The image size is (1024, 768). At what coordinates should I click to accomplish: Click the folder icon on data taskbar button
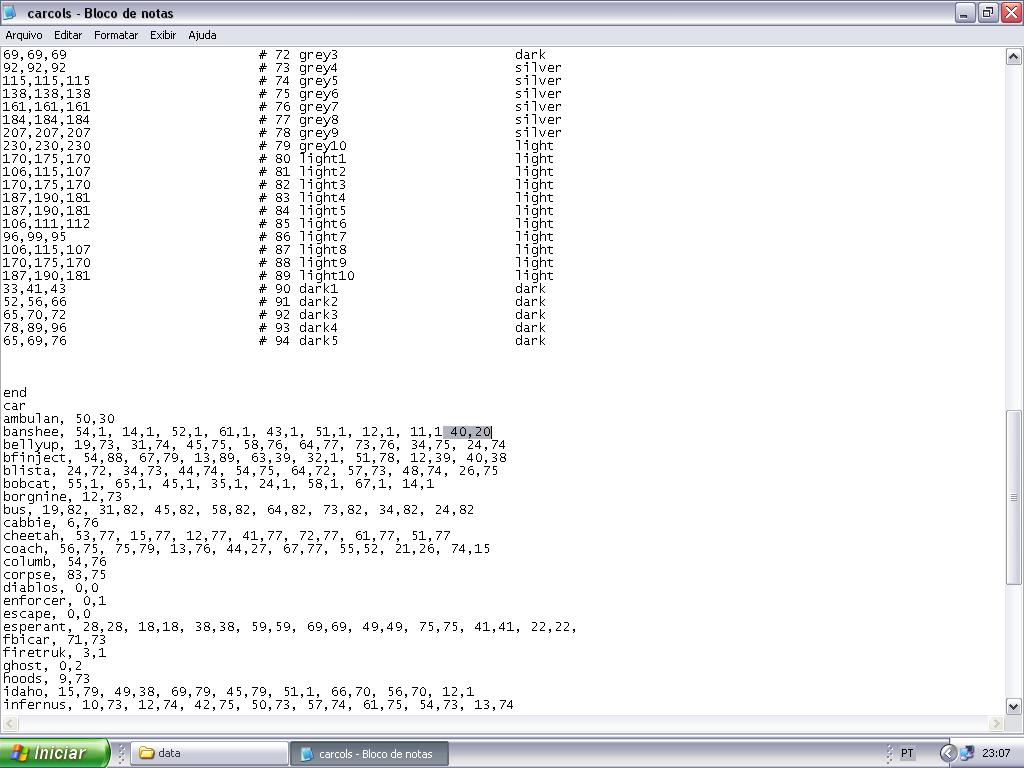pos(146,753)
